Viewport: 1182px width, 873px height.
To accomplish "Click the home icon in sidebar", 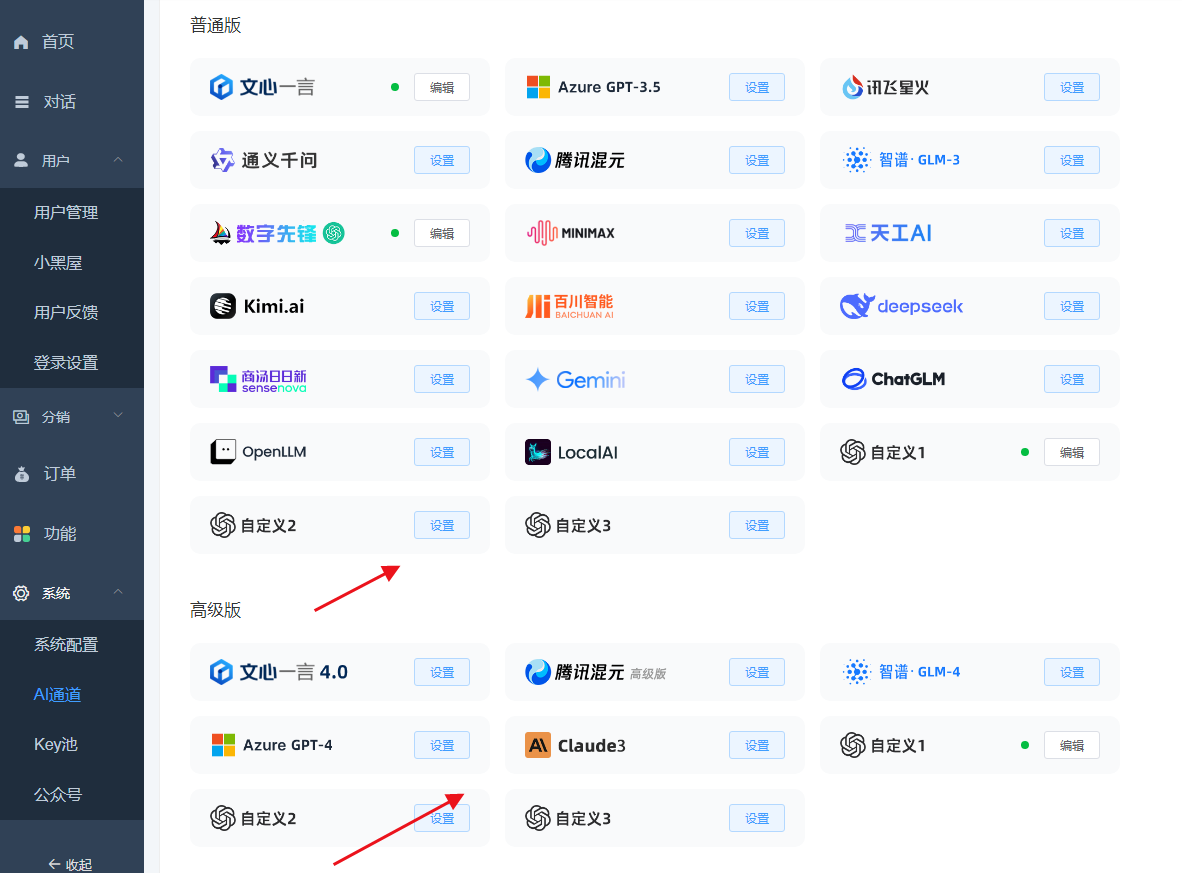I will pyautogui.click(x=21, y=42).
